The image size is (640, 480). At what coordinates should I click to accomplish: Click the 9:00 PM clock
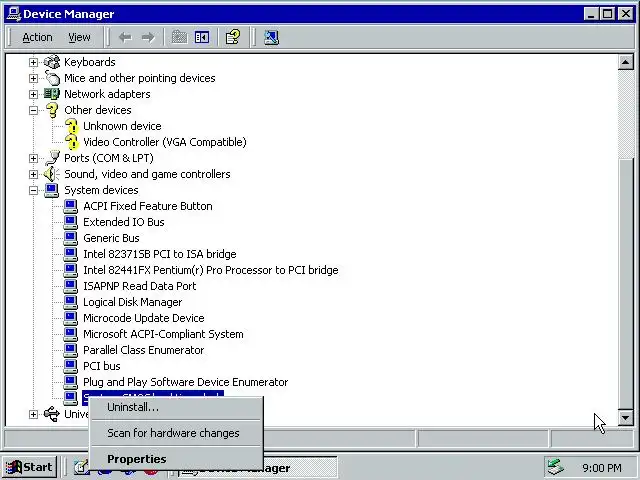pos(602,468)
